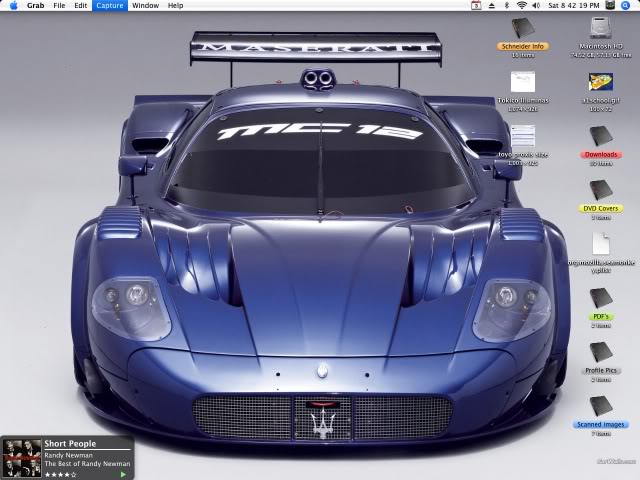Select the Tokico Illuminas image file icon
640x480 pixels.
523,82
